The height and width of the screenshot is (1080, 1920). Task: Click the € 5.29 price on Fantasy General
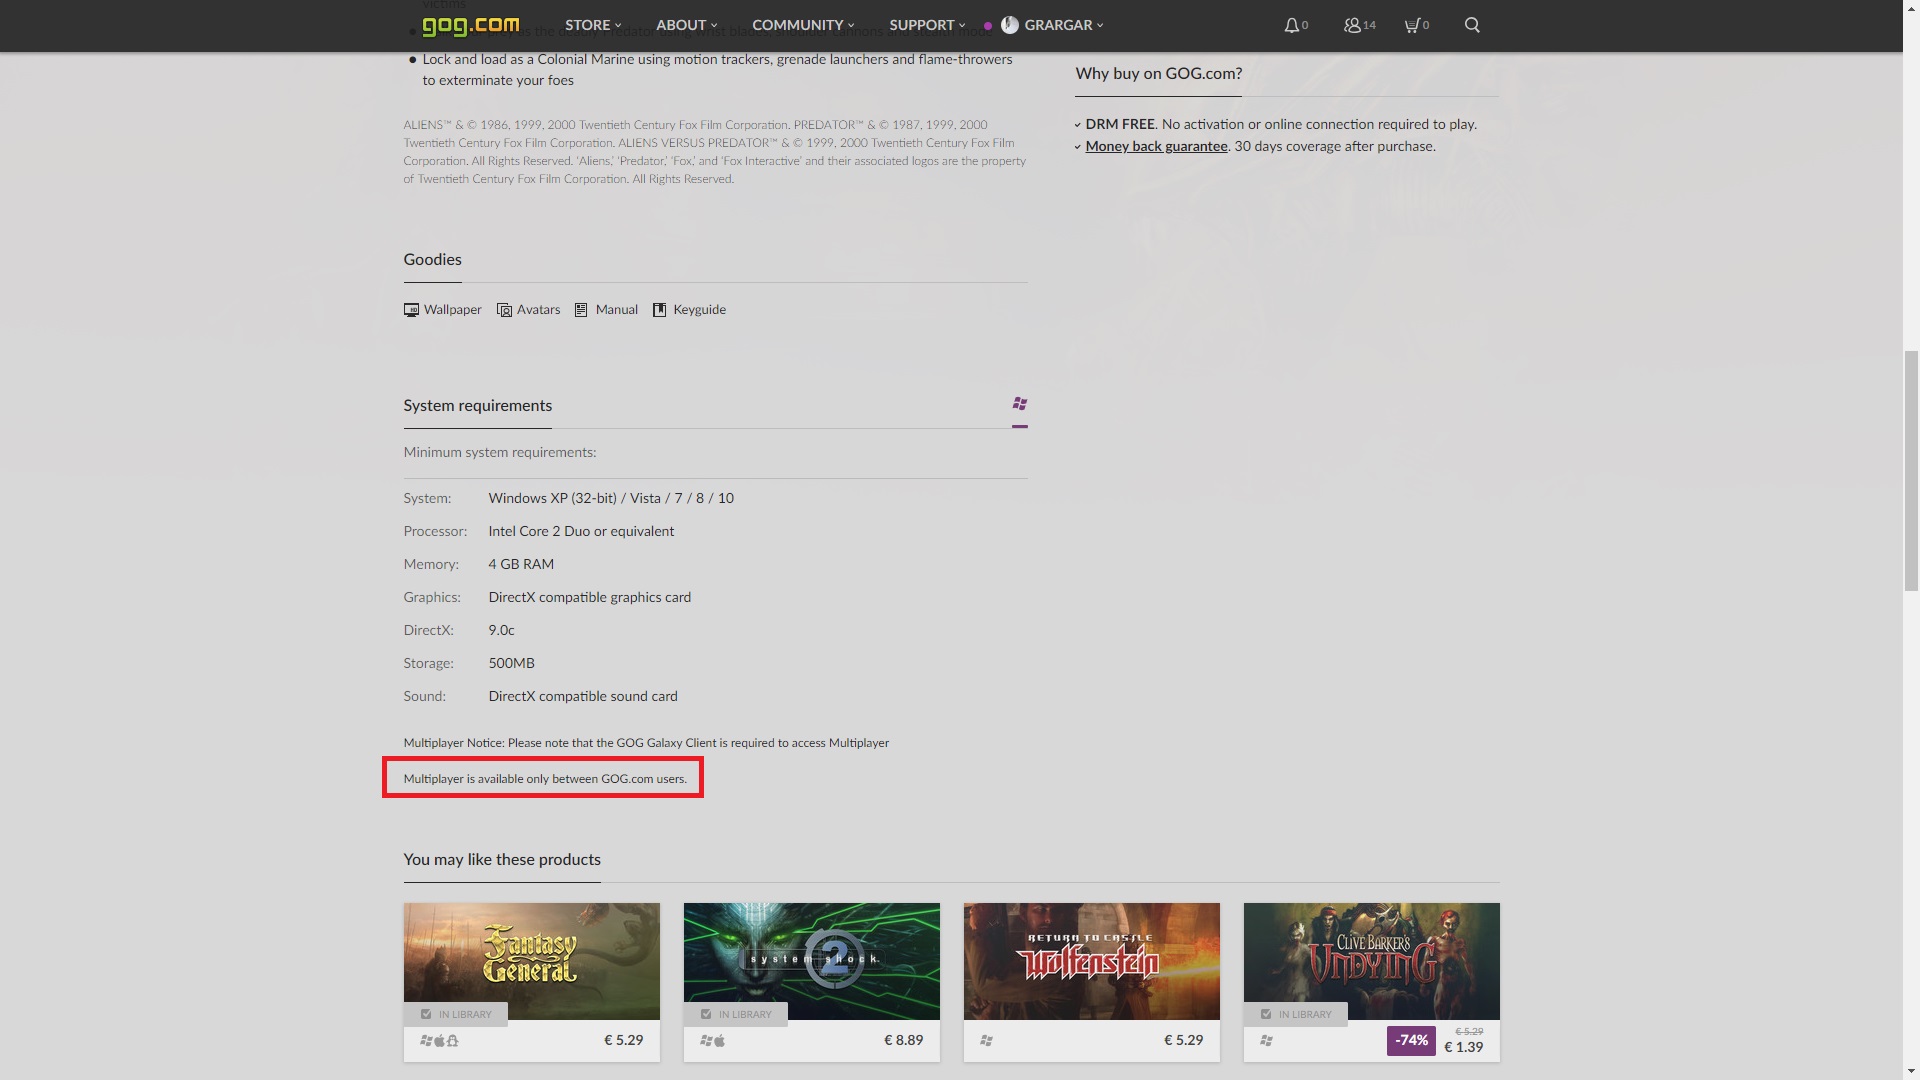[624, 1040]
